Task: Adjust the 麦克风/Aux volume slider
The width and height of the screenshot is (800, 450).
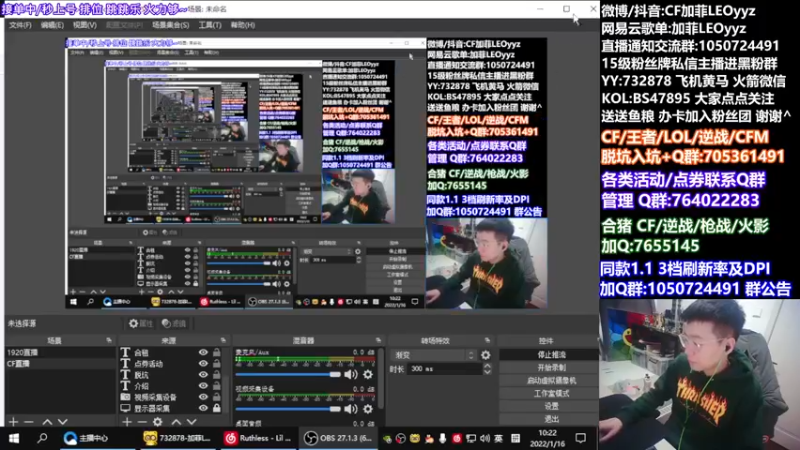Action: click(x=288, y=374)
